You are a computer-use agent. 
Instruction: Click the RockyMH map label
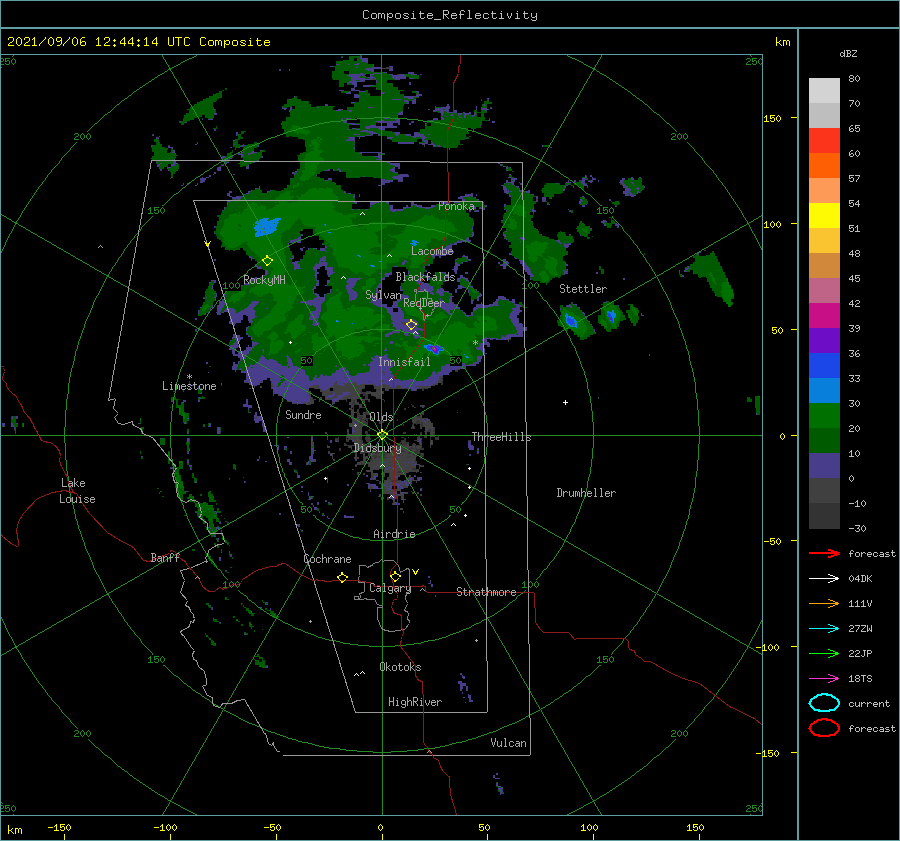pos(264,280)
